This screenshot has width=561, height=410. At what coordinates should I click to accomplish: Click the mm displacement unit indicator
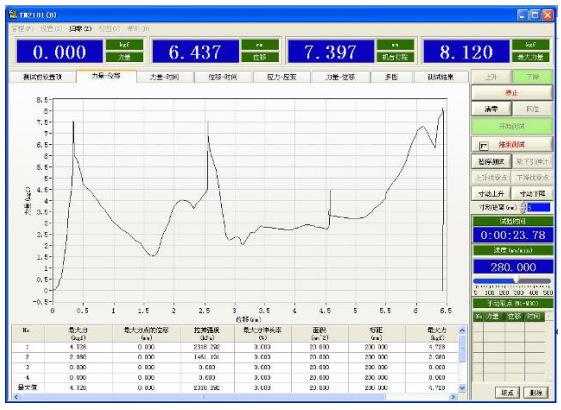pyautogui.click(x=260, y=45)
